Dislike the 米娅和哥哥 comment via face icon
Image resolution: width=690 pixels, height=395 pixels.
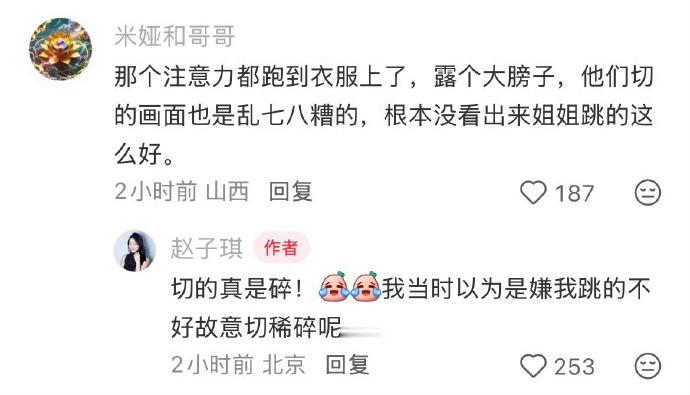648,192
